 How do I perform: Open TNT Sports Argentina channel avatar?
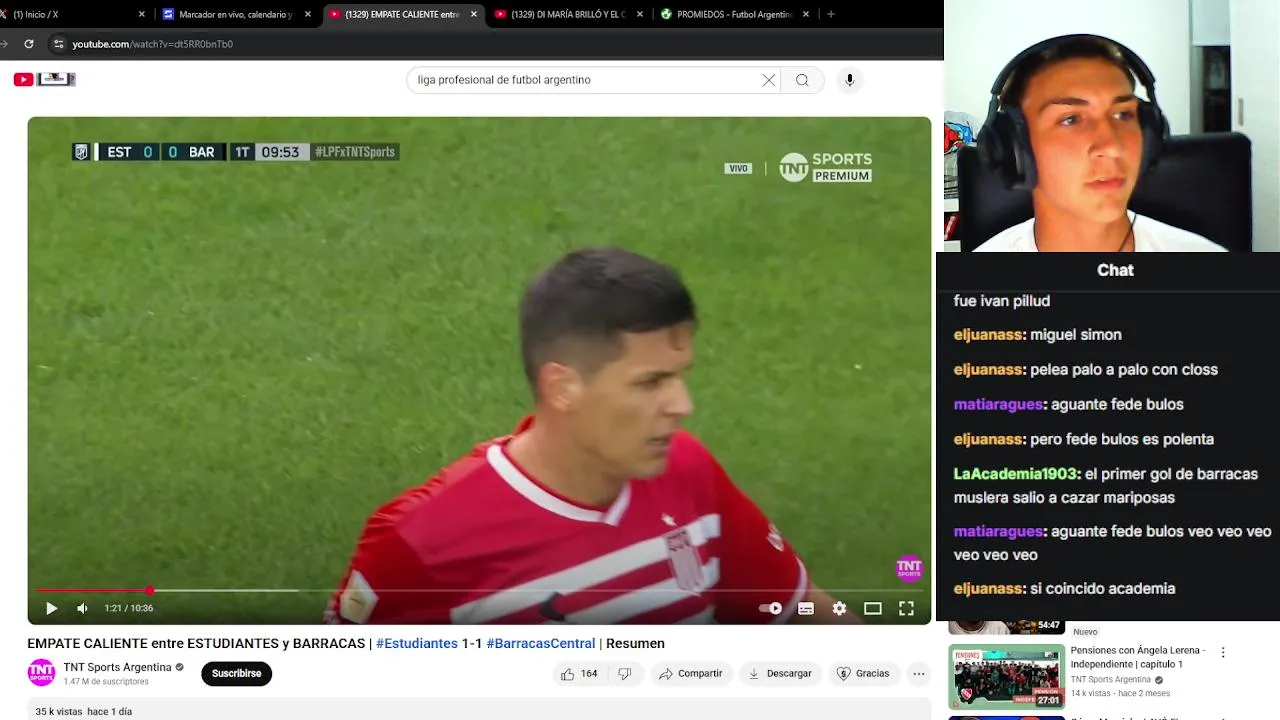pyautogui.click(x=41, y=673)
